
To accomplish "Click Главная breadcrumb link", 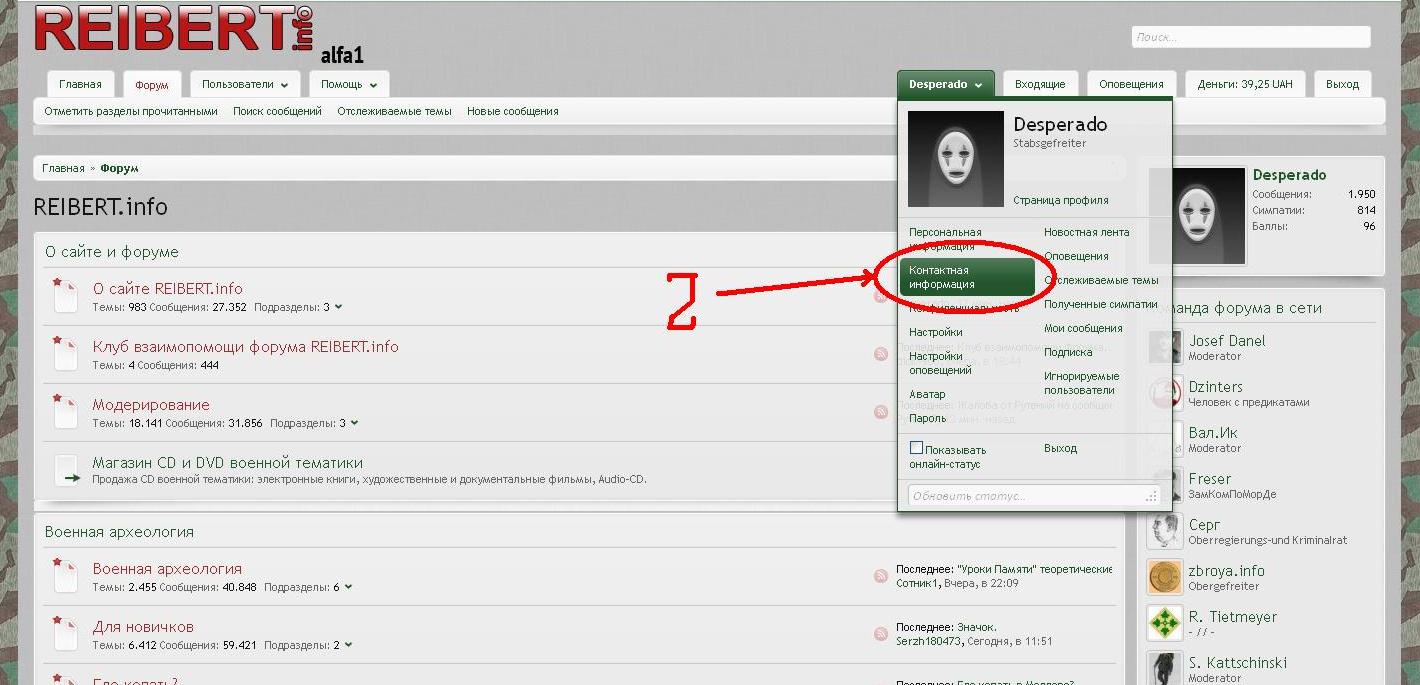I will click(63, 168).
